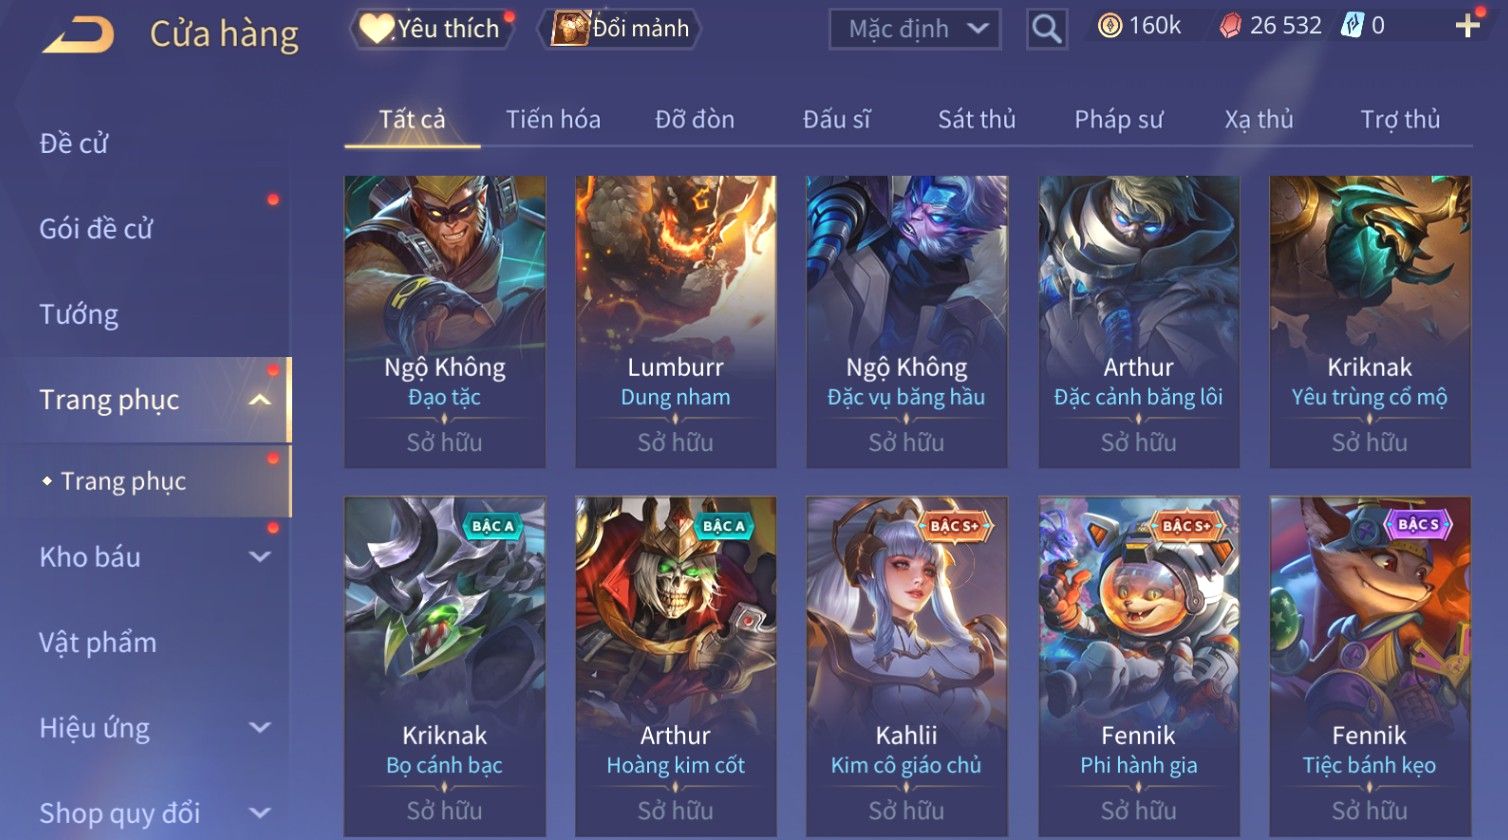1508x840 pixels.
Task: Open Yêu thích heart favorites
Action: (431, 29)
